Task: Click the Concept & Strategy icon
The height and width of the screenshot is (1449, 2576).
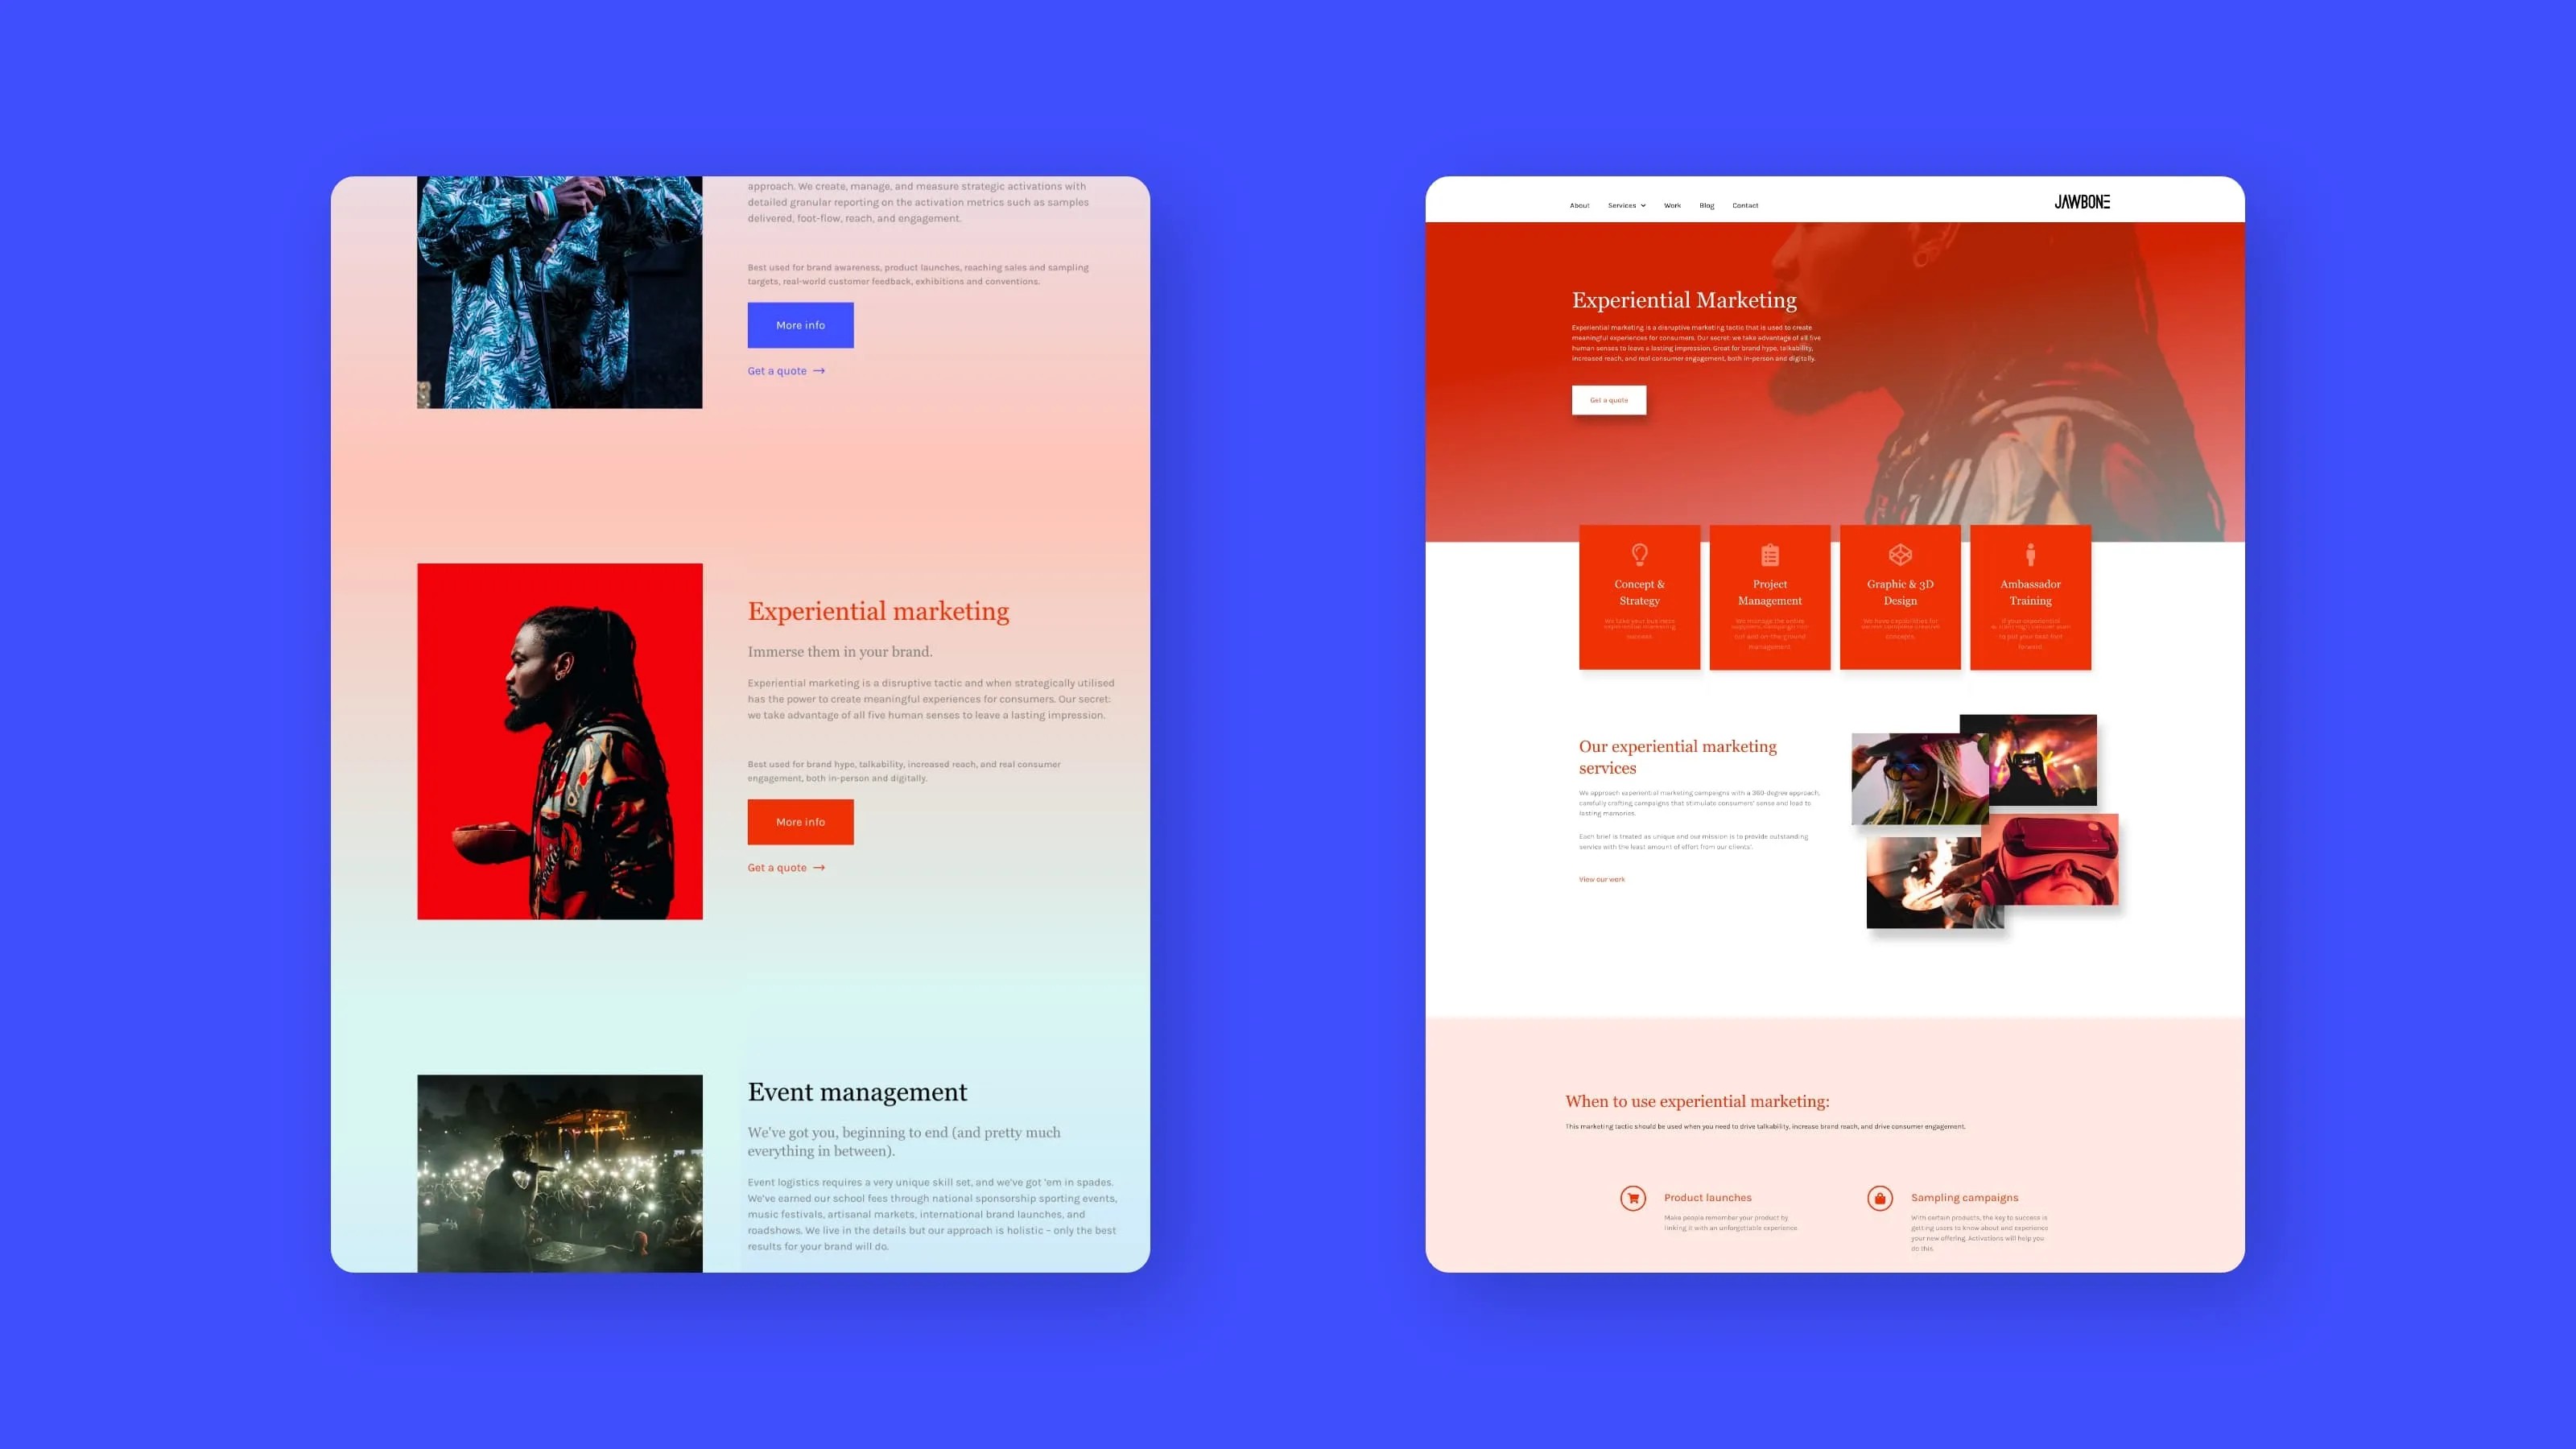Action: click(x=1638, y=554)
